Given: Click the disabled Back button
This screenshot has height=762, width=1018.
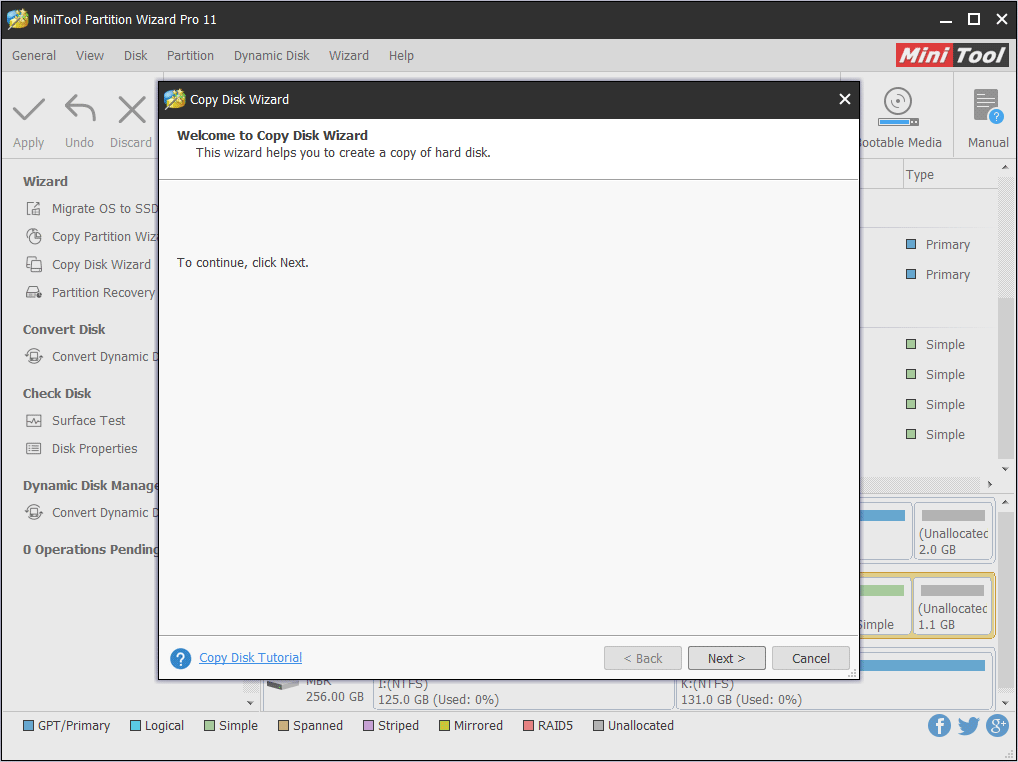Looking at the screenshot, I should (643, 658).
